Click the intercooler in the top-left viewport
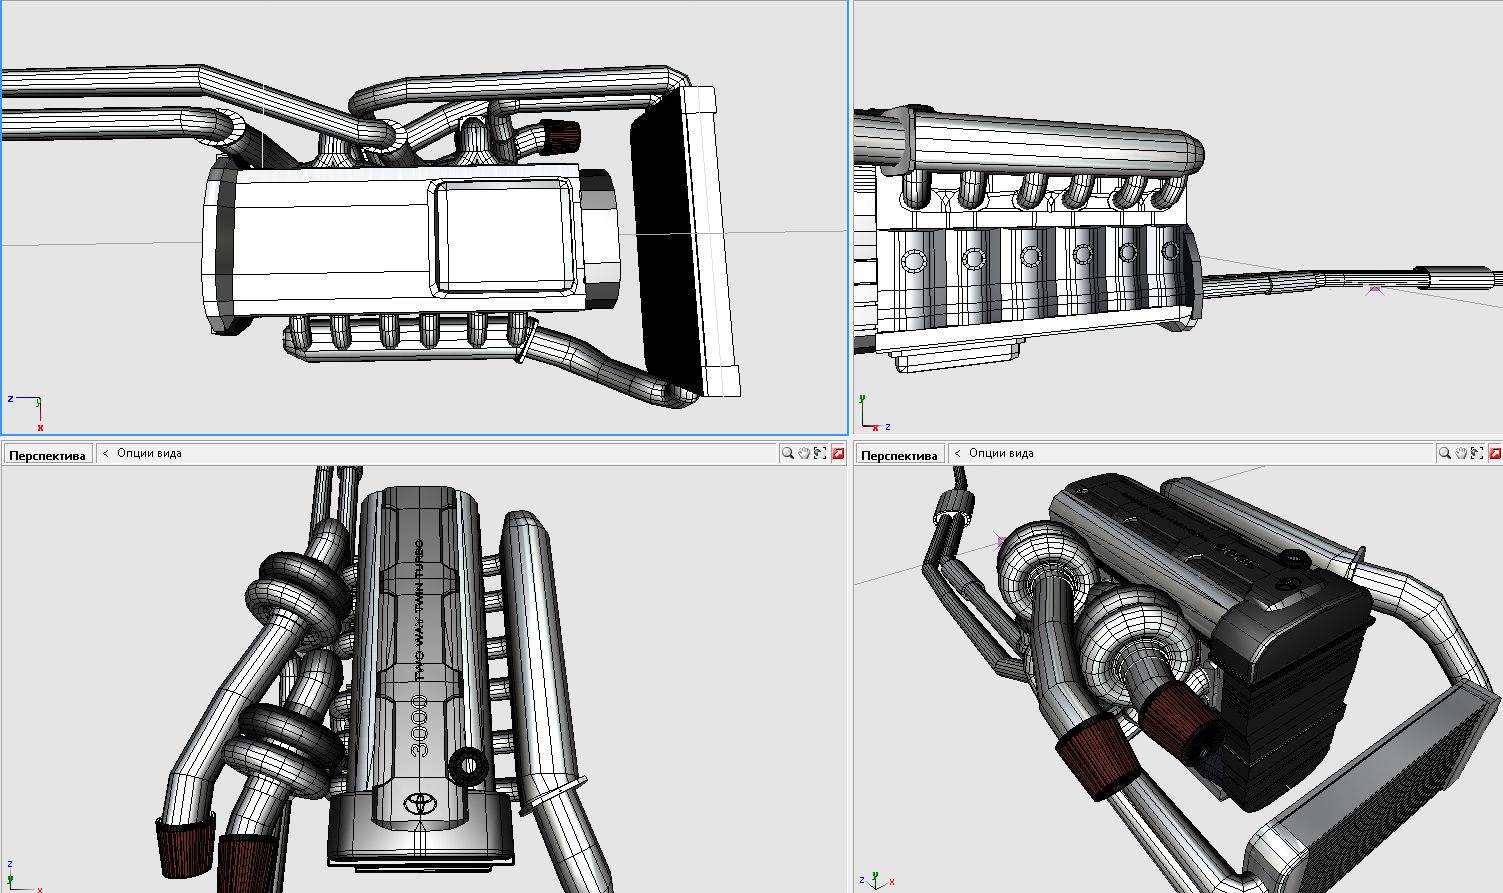Viewport: 1503px width, 893px height. (685, 241)
